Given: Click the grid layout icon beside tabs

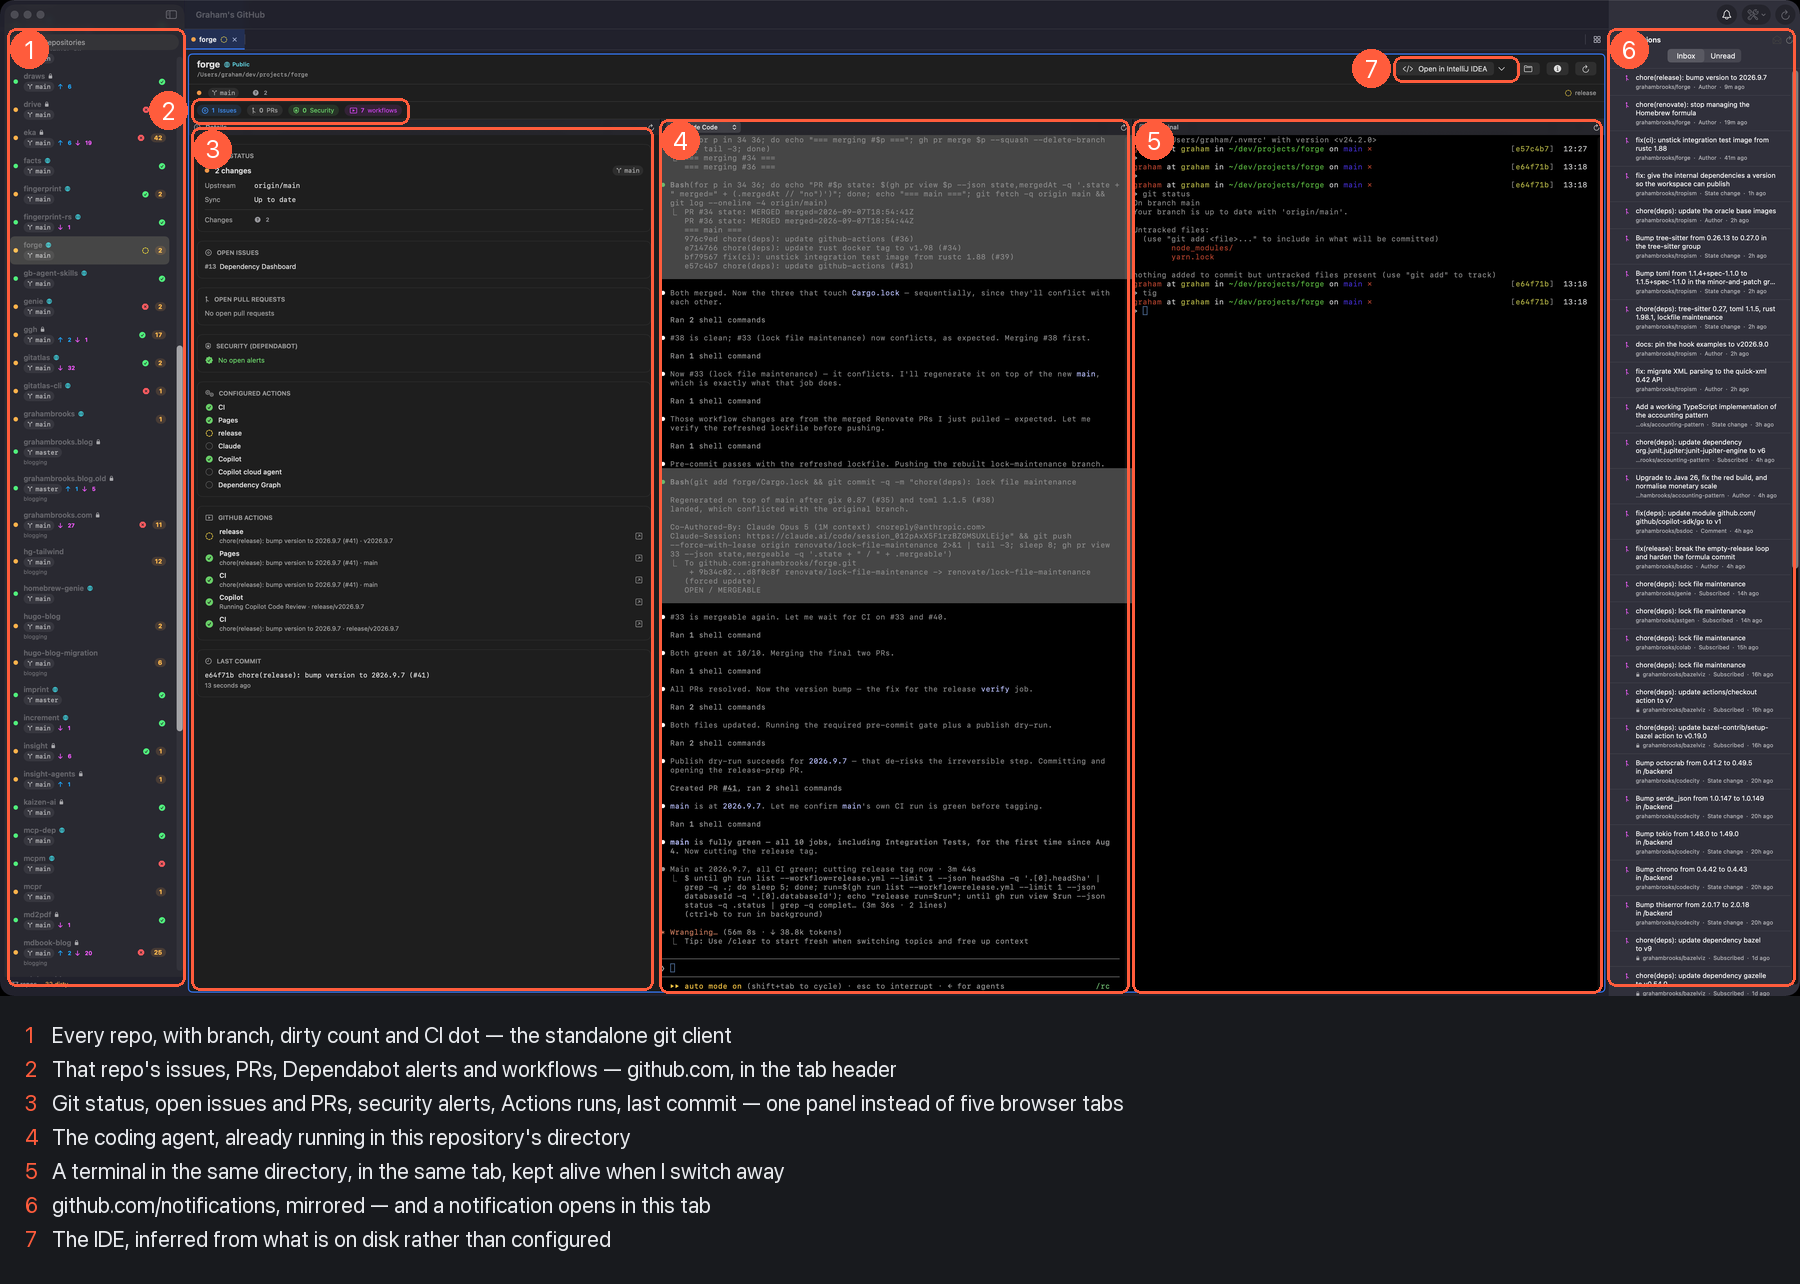Looking at the screenshot, I should click(1597, 40).
